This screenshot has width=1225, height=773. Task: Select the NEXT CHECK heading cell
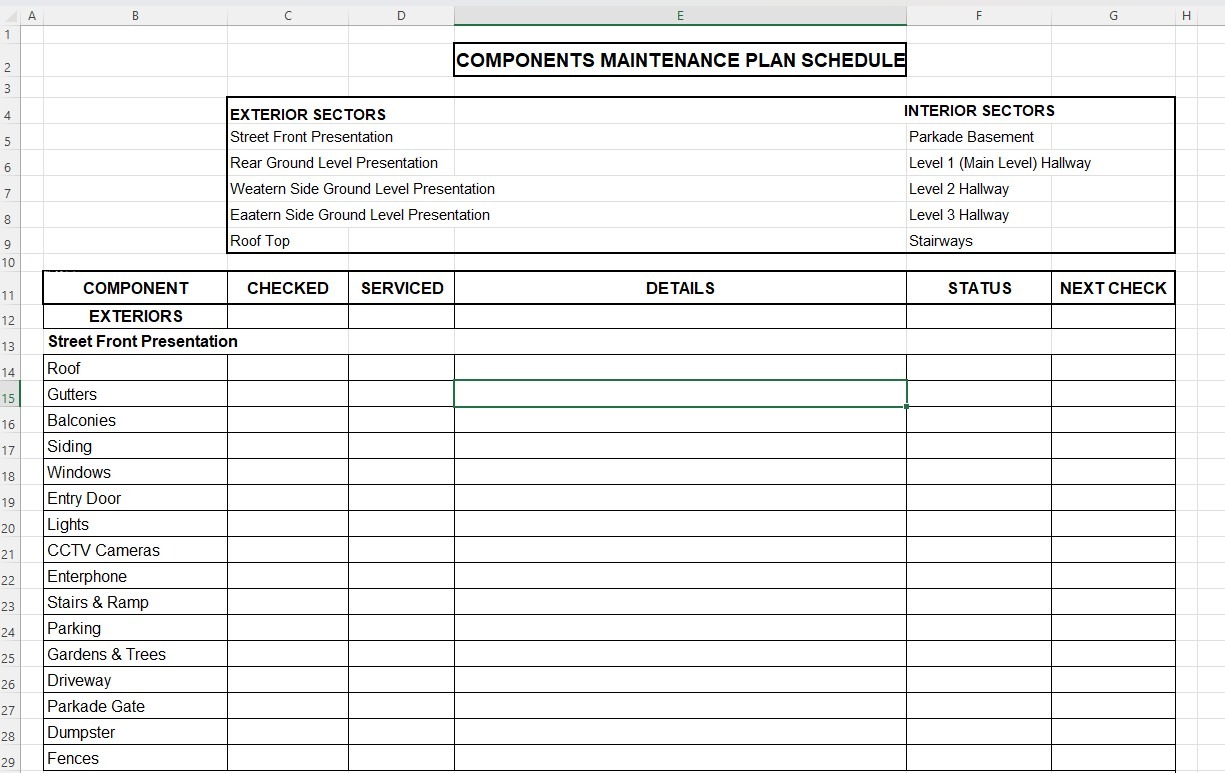1113,288
